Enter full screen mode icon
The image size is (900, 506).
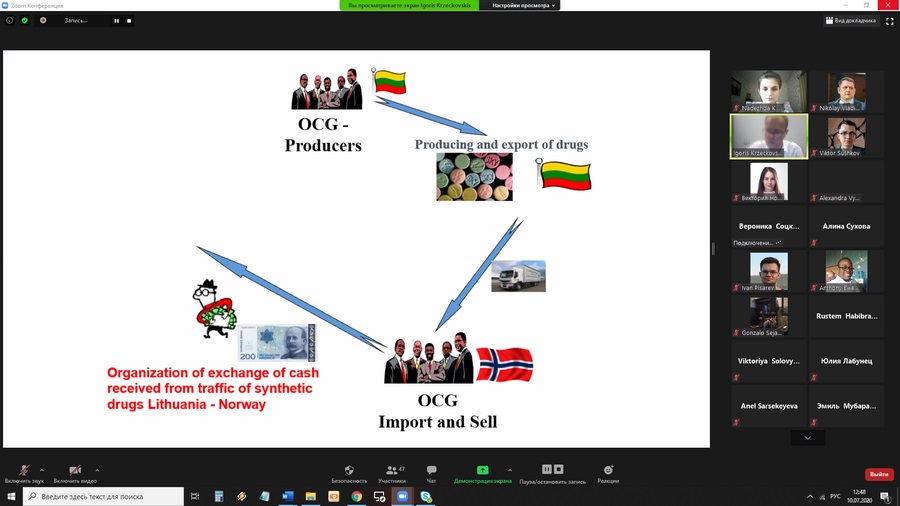(x=890, y=21)
